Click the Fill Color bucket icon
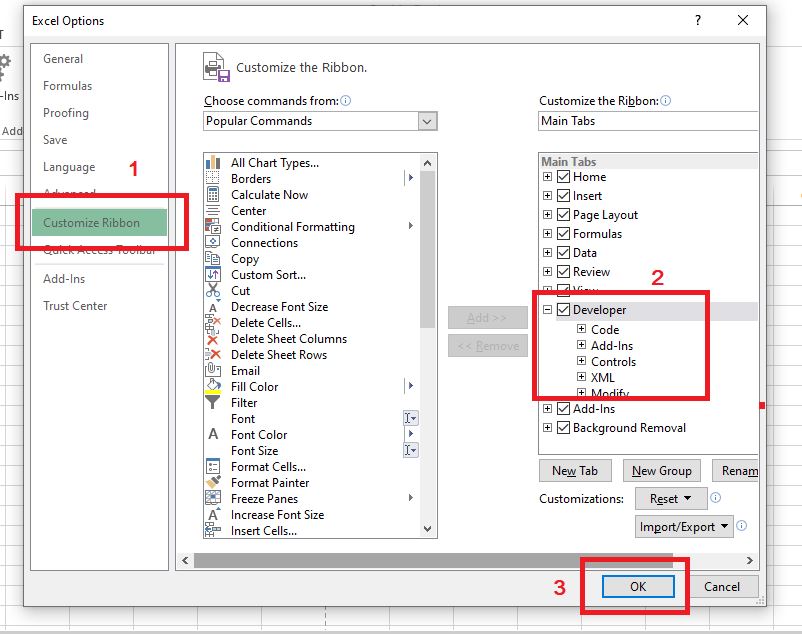The width and height of the screenshot is (802, 634). tap(213, 387)
